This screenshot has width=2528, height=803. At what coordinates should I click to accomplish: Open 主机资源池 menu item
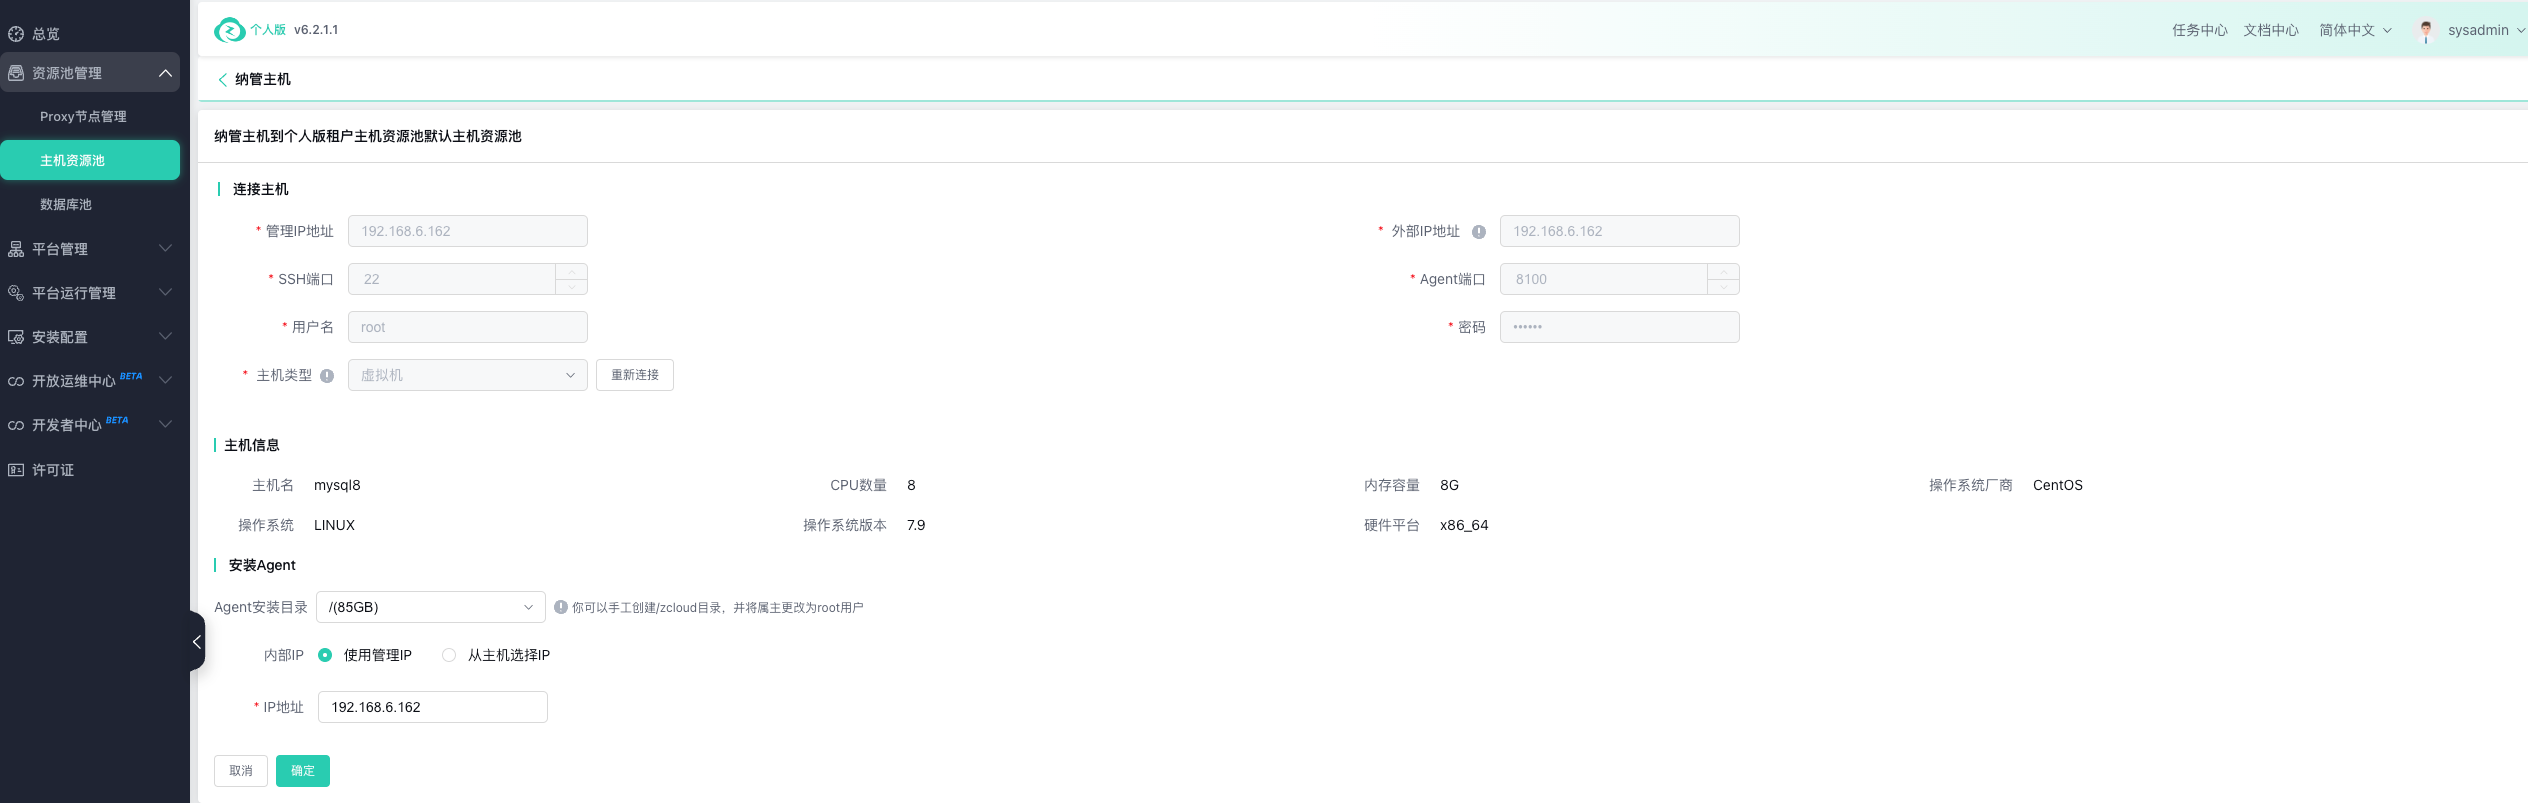click(x=90, y=160)
